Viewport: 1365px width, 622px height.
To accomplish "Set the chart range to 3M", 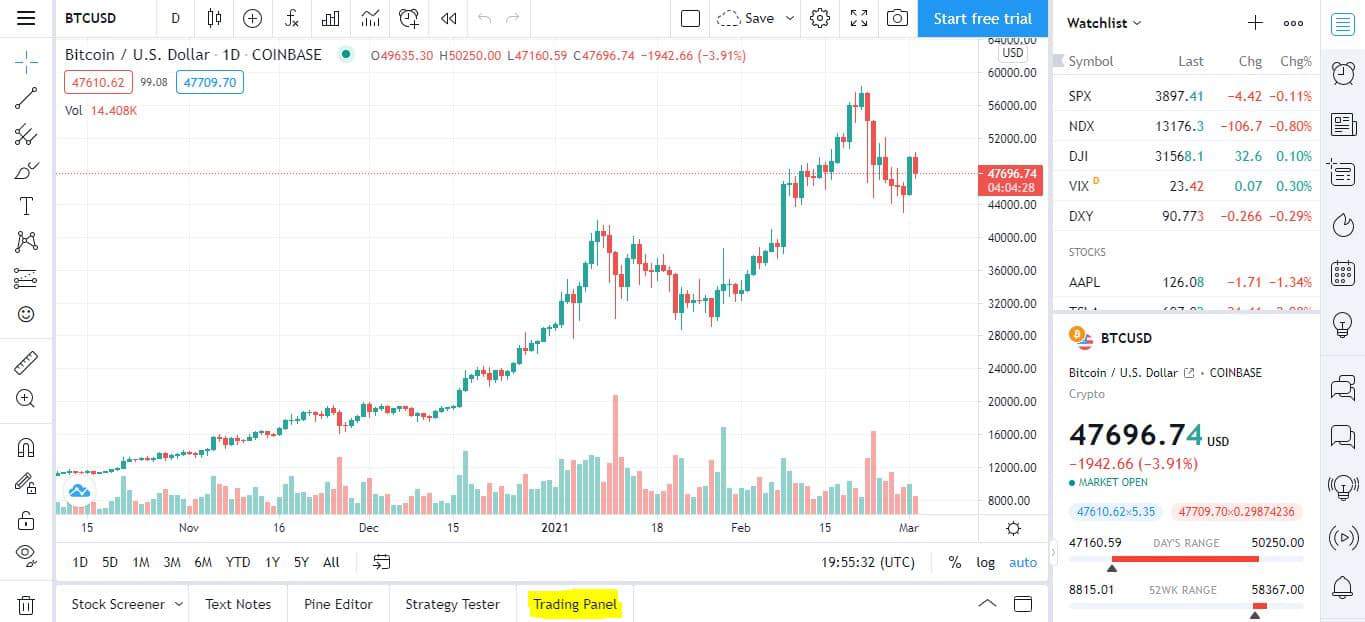I will pos(172,562).
